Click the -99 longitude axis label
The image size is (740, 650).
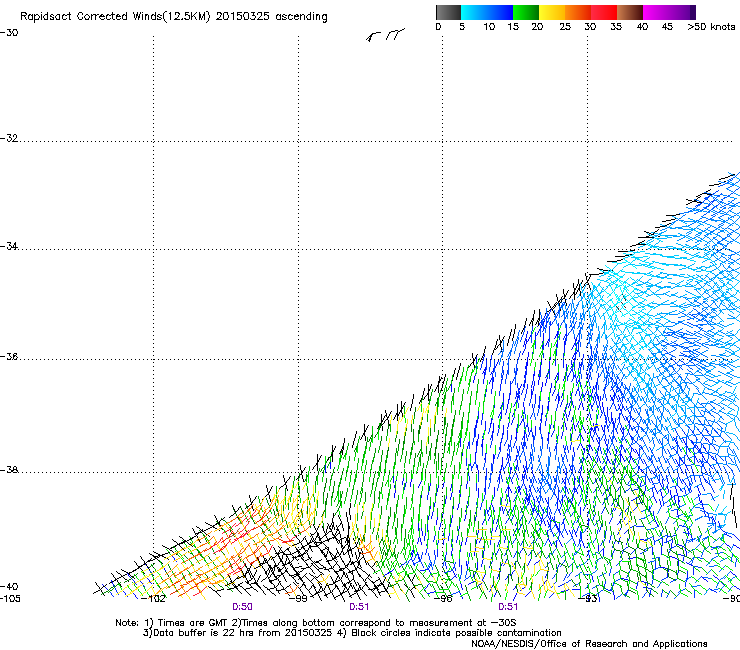coord(298,599)
